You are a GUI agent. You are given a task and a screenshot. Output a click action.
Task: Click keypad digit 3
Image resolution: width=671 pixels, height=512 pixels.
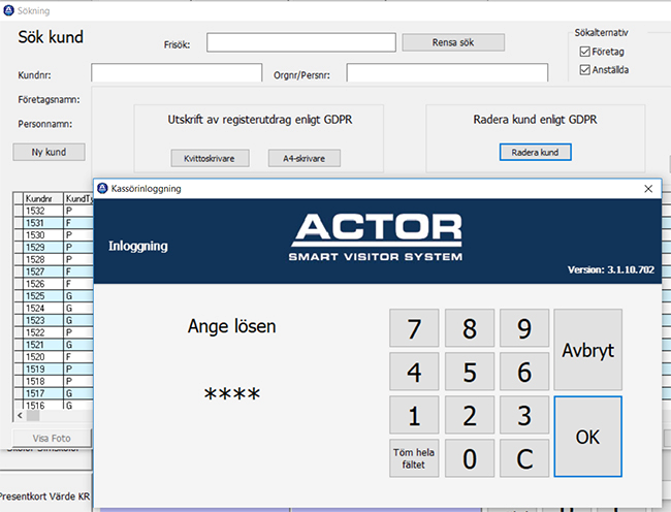tap(524, 415)
